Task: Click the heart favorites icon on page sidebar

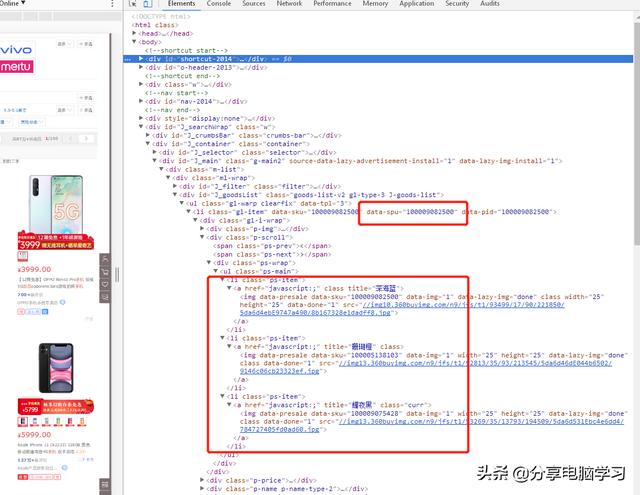Action: (x=105, y=284)
